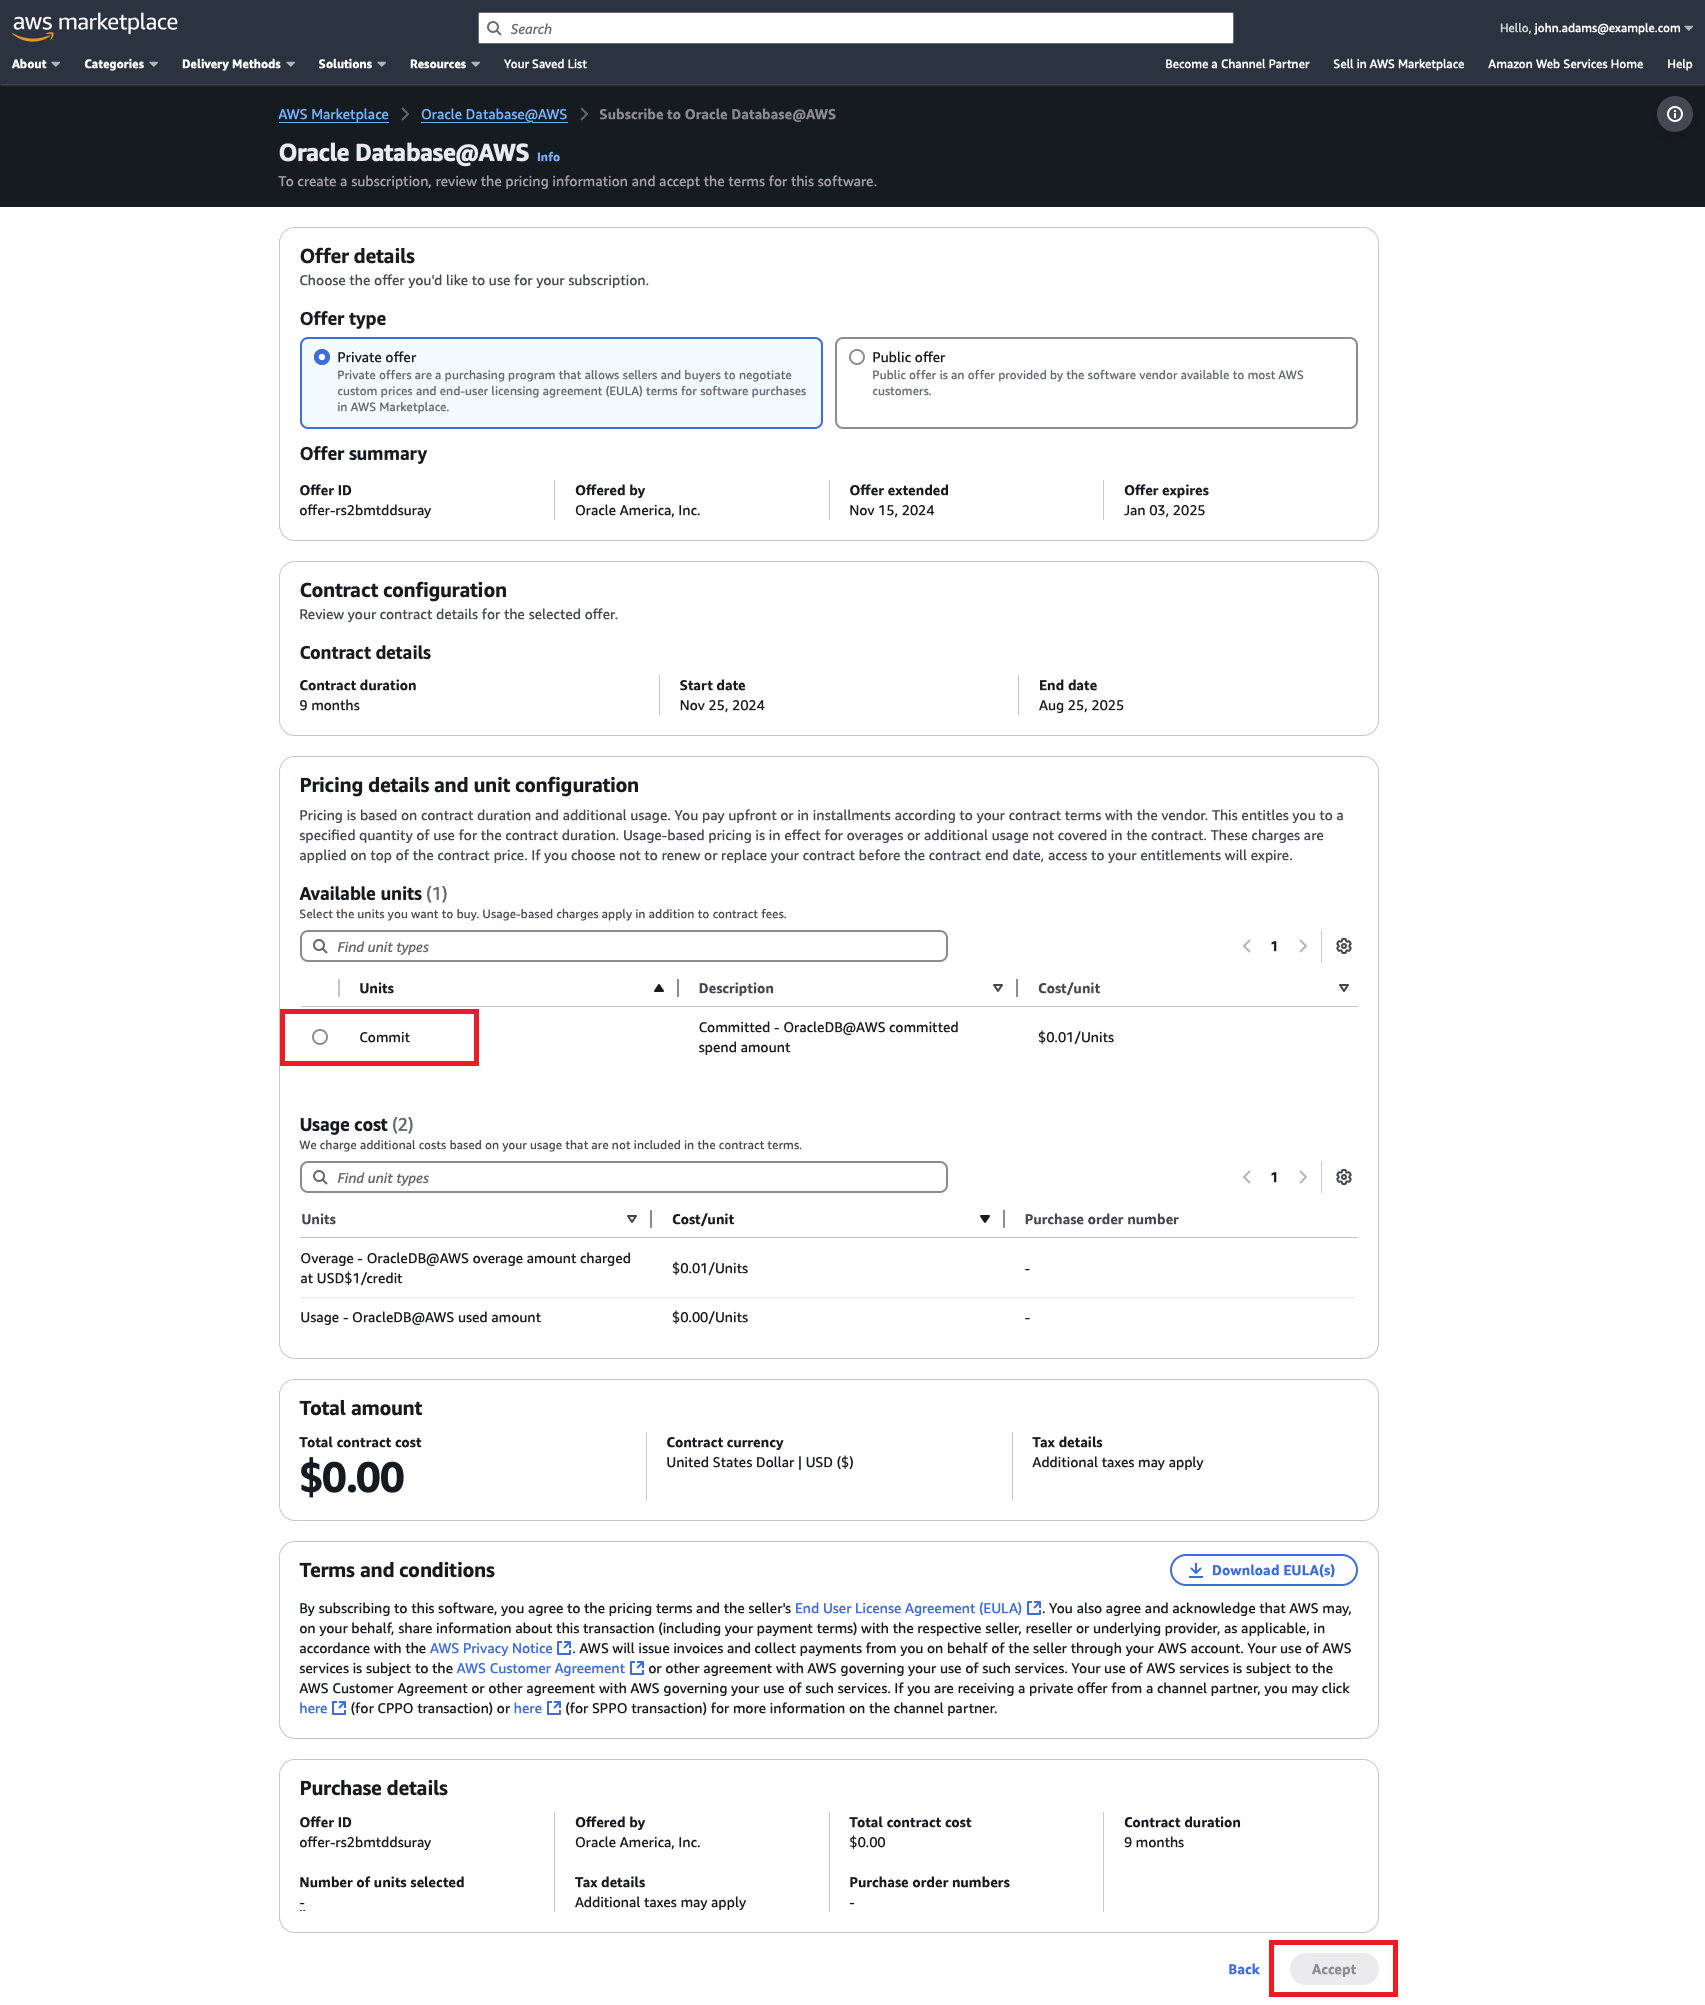The width and height of the screenshot is (1705, 2005).
Task: Click the Accept button
Action: (x=1332, y=1968)
